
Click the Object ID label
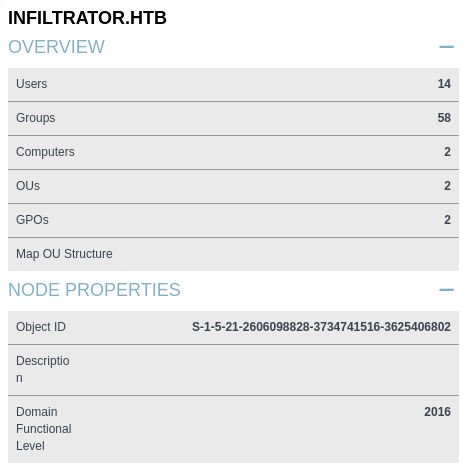pyautogui.click(x=41, y=327)
